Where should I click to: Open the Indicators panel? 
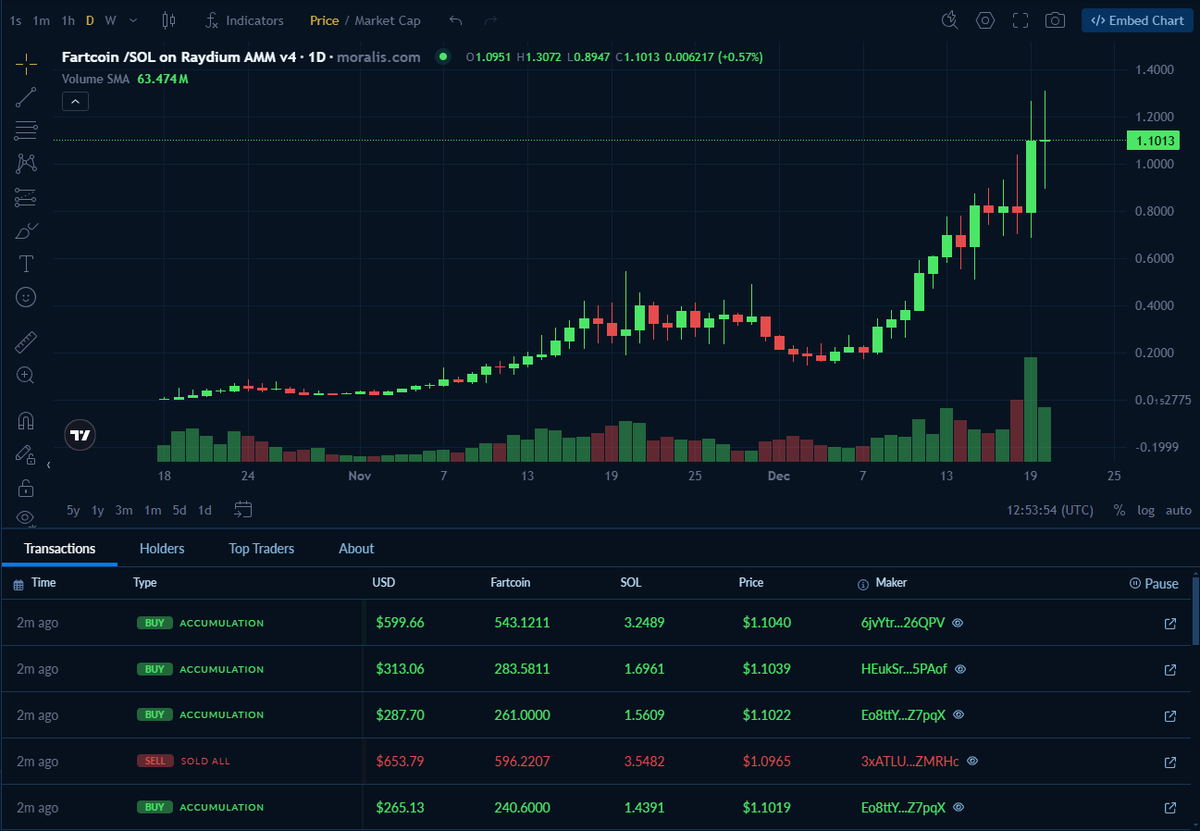click(243, 19)
